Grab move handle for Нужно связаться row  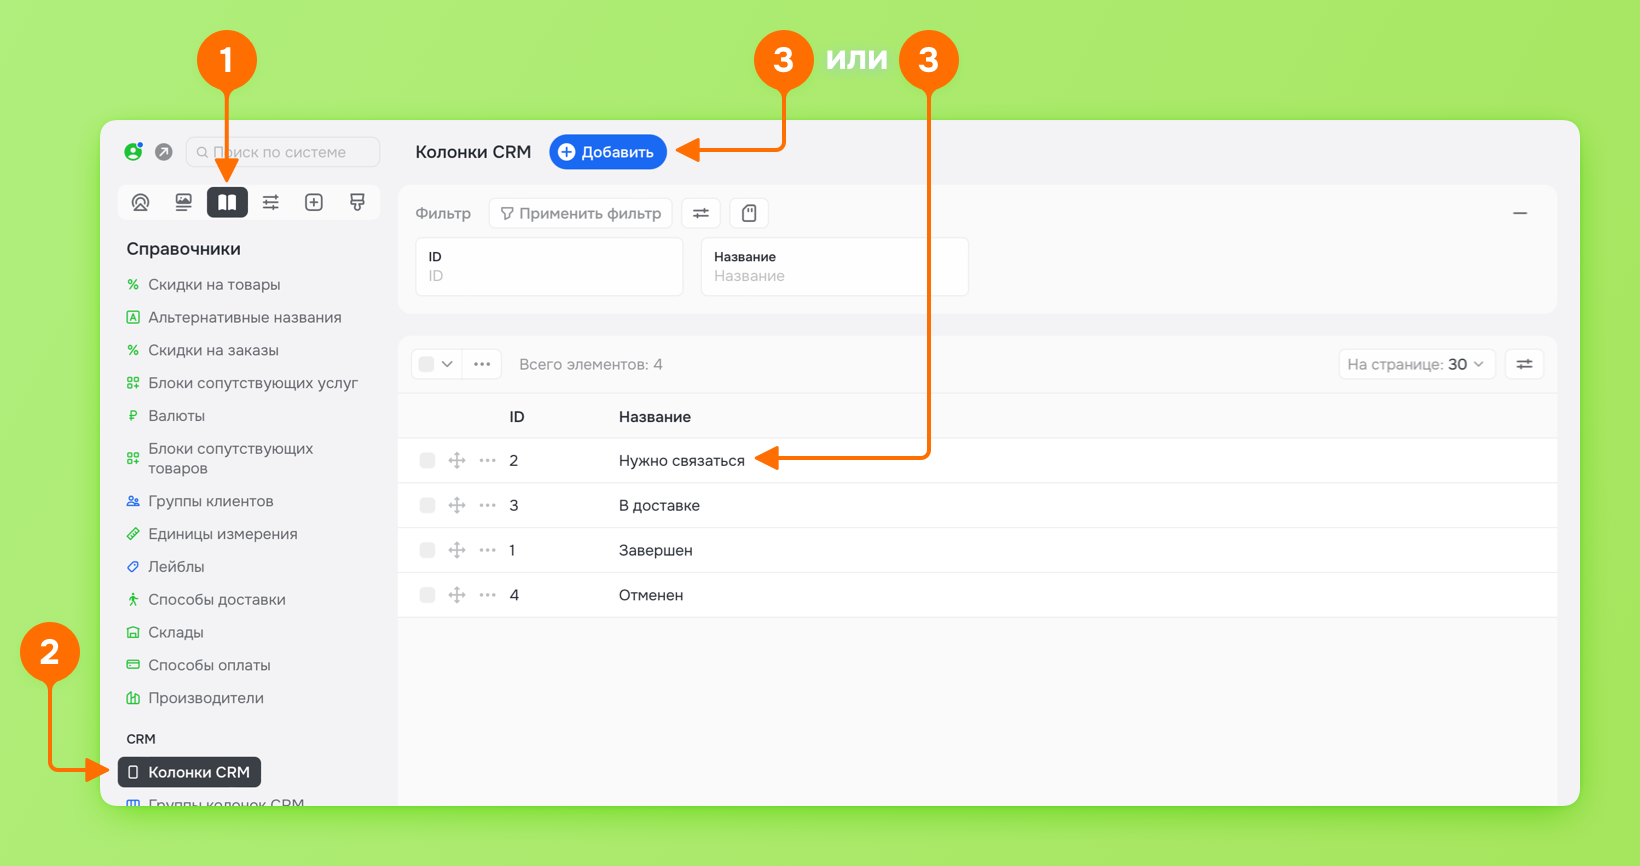457,460
